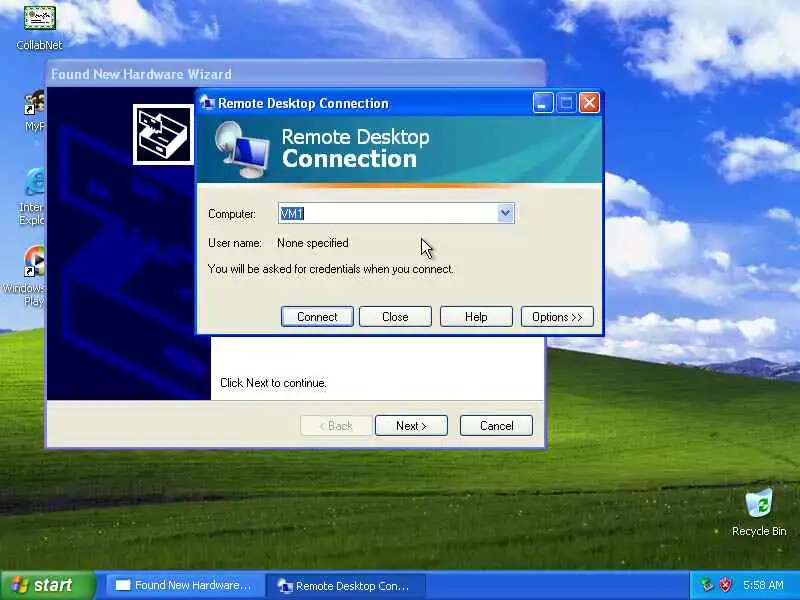Screen dimensions: 800x600
Task: Cancel the Found New Hardware Wizard
Action: [x=496, y=426]
